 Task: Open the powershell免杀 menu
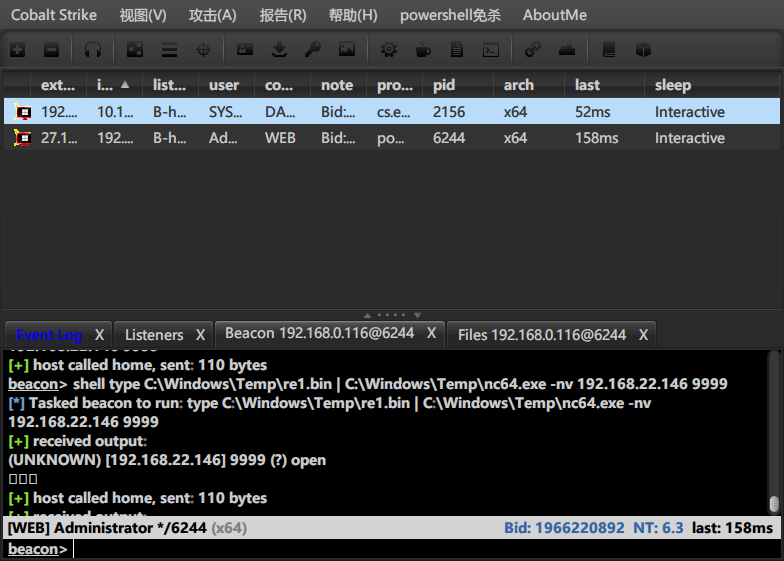(x=450, y=15)
